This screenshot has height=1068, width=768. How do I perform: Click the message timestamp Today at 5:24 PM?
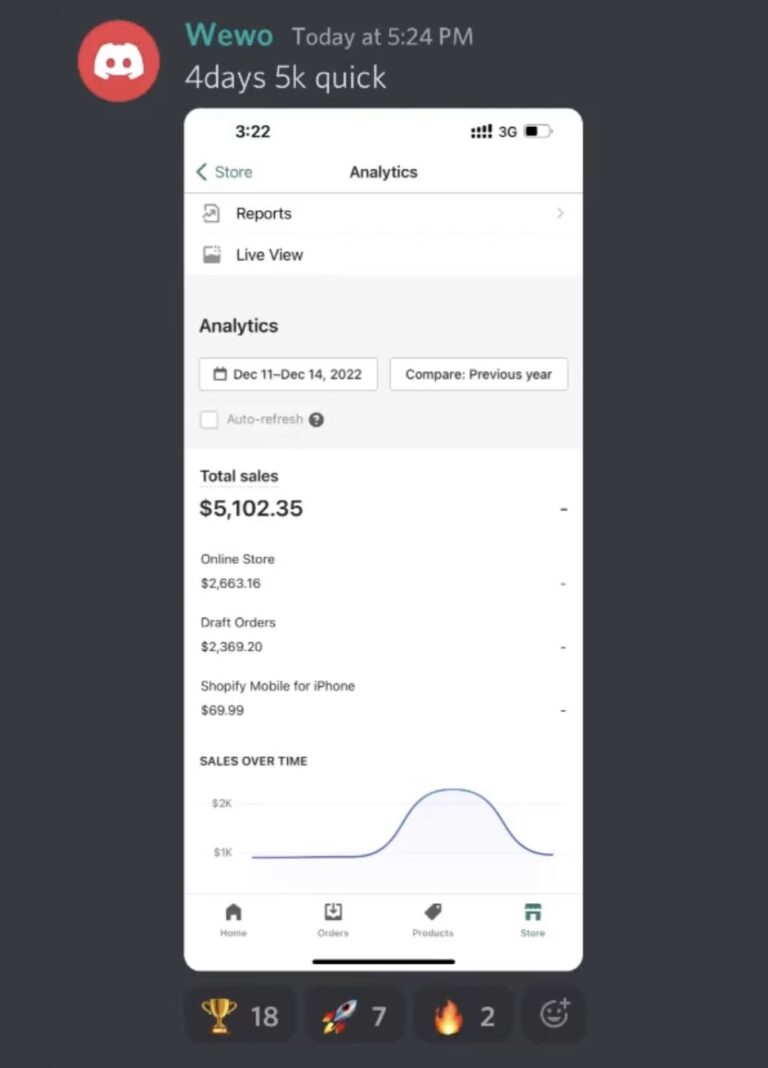coord(383,37)
